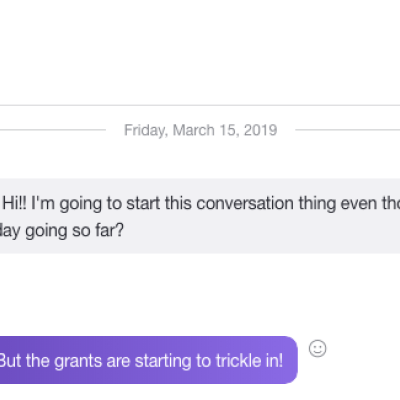Click the "day going so far?" text line

(62, 231)
